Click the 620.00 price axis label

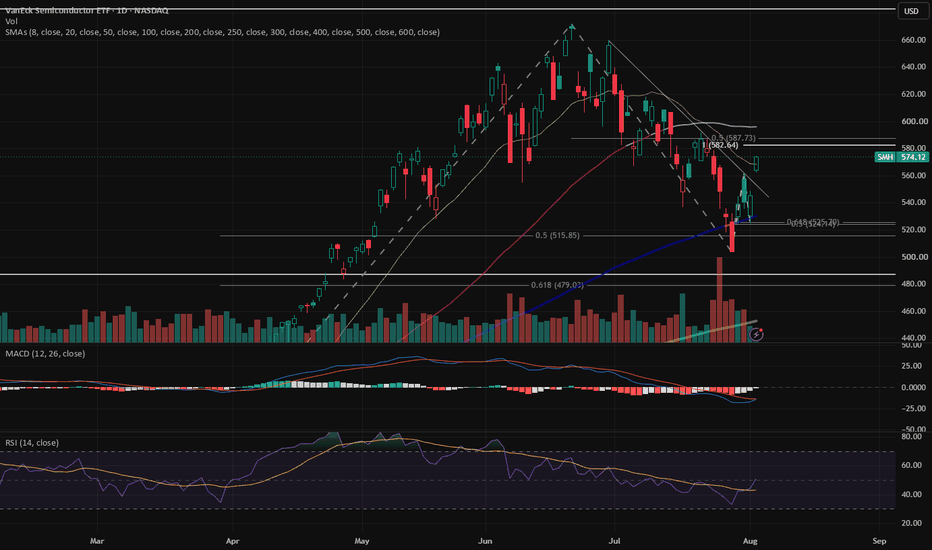pyautogui.click(x=914, y=94)
